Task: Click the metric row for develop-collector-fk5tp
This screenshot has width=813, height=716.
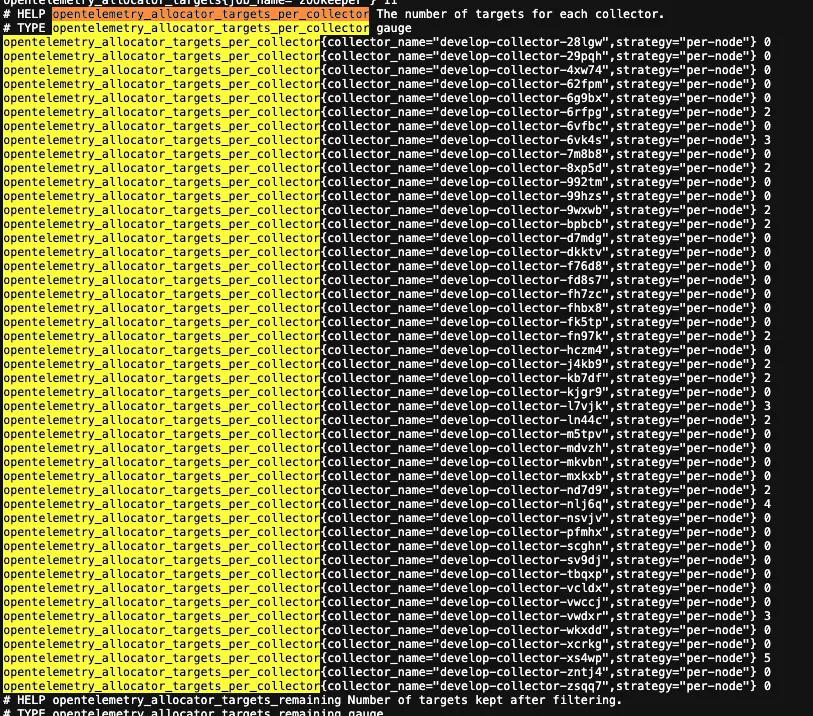Action: 387,322
